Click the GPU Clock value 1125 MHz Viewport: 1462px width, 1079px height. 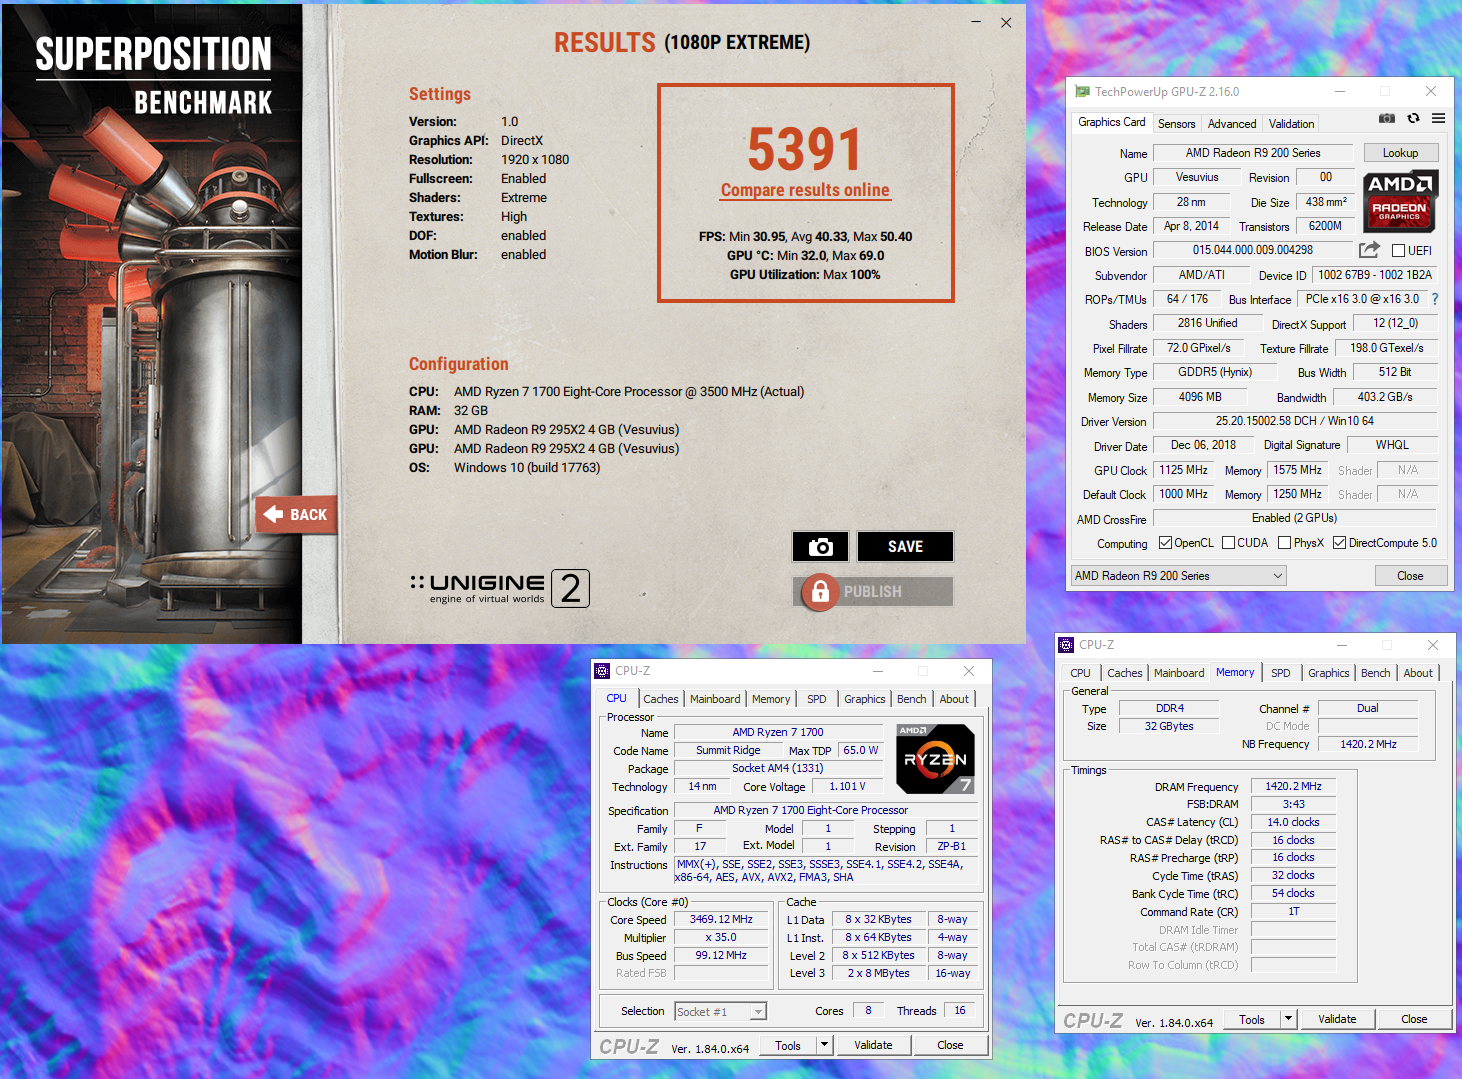point(1184,470)
